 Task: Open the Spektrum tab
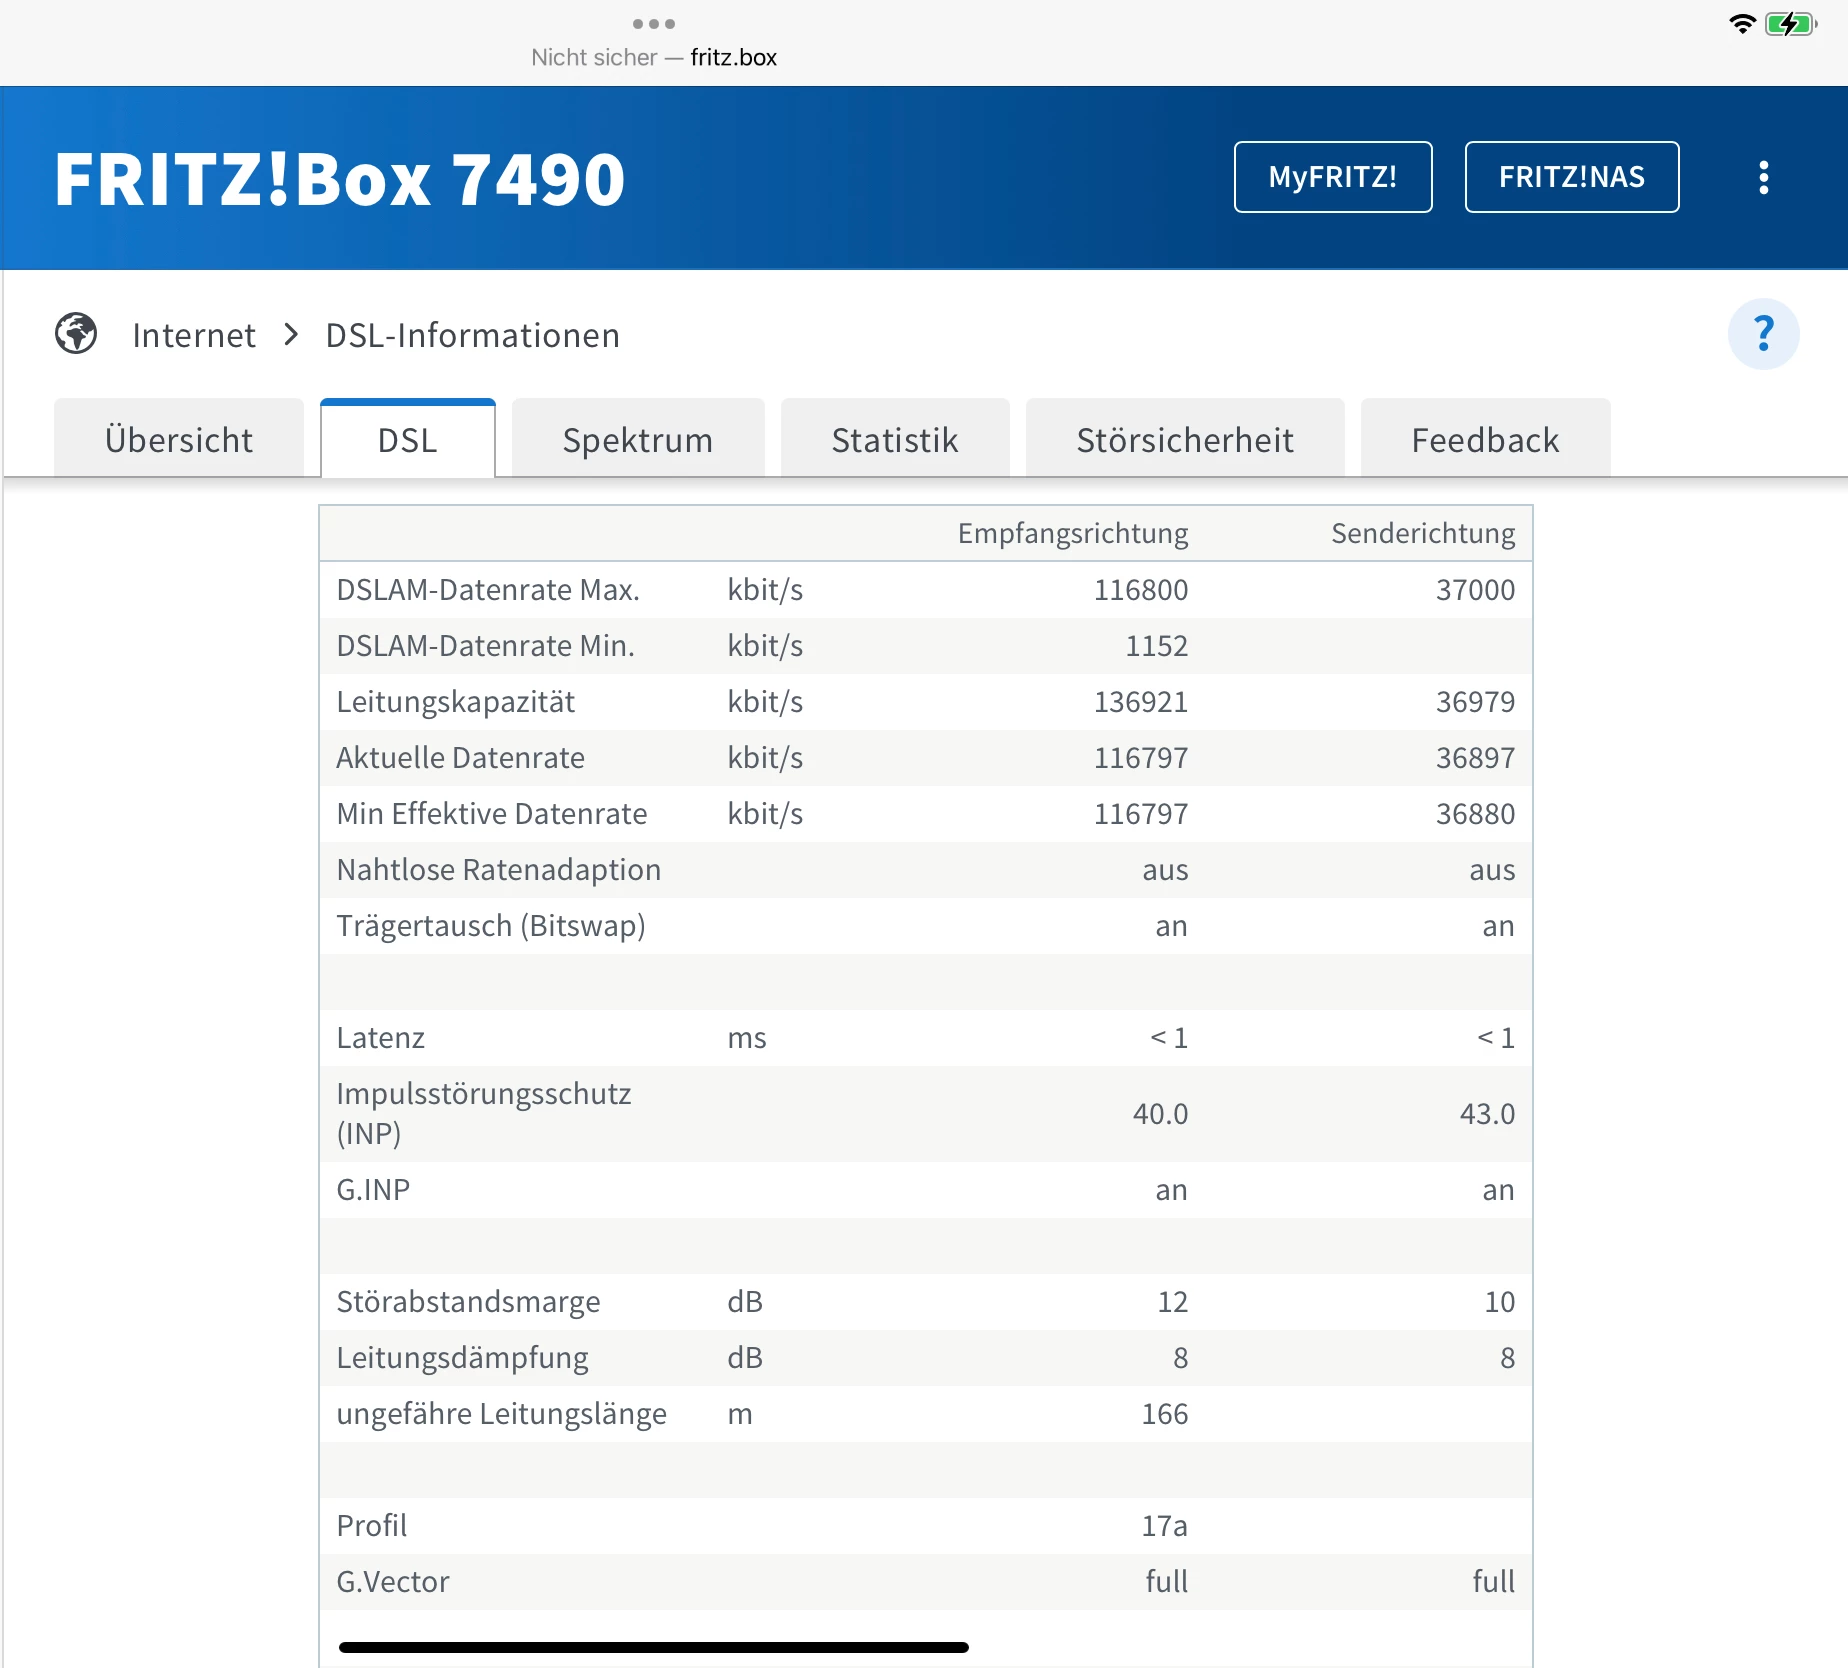638,439
